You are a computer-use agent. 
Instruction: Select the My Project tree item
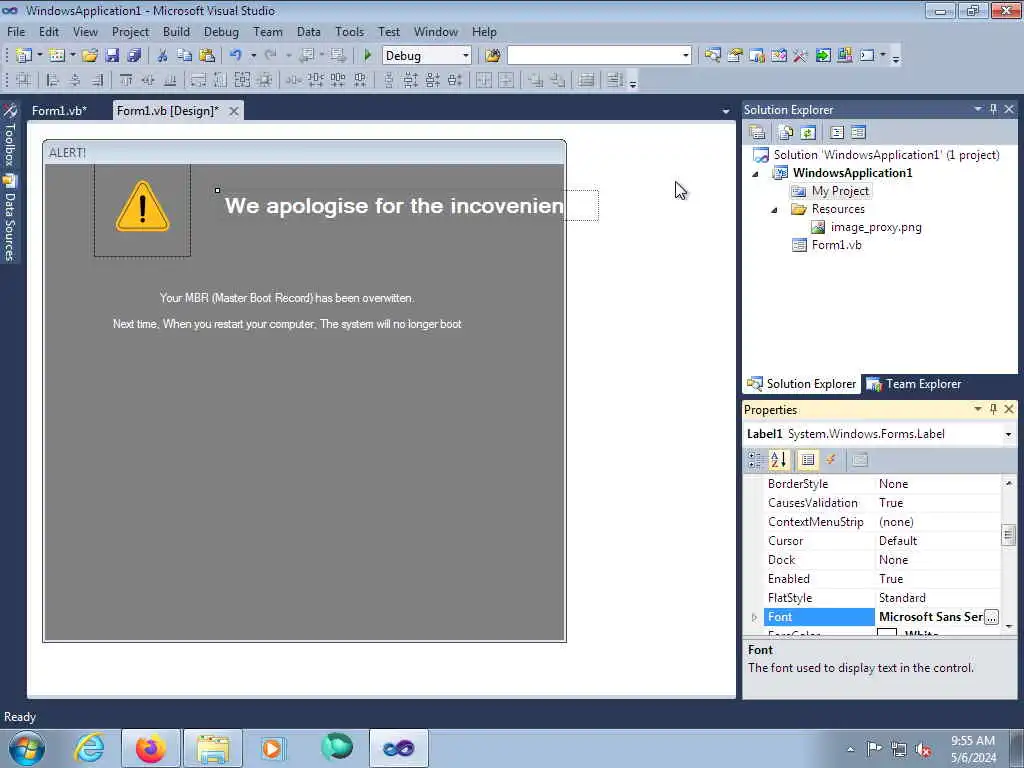coord(840,191)
